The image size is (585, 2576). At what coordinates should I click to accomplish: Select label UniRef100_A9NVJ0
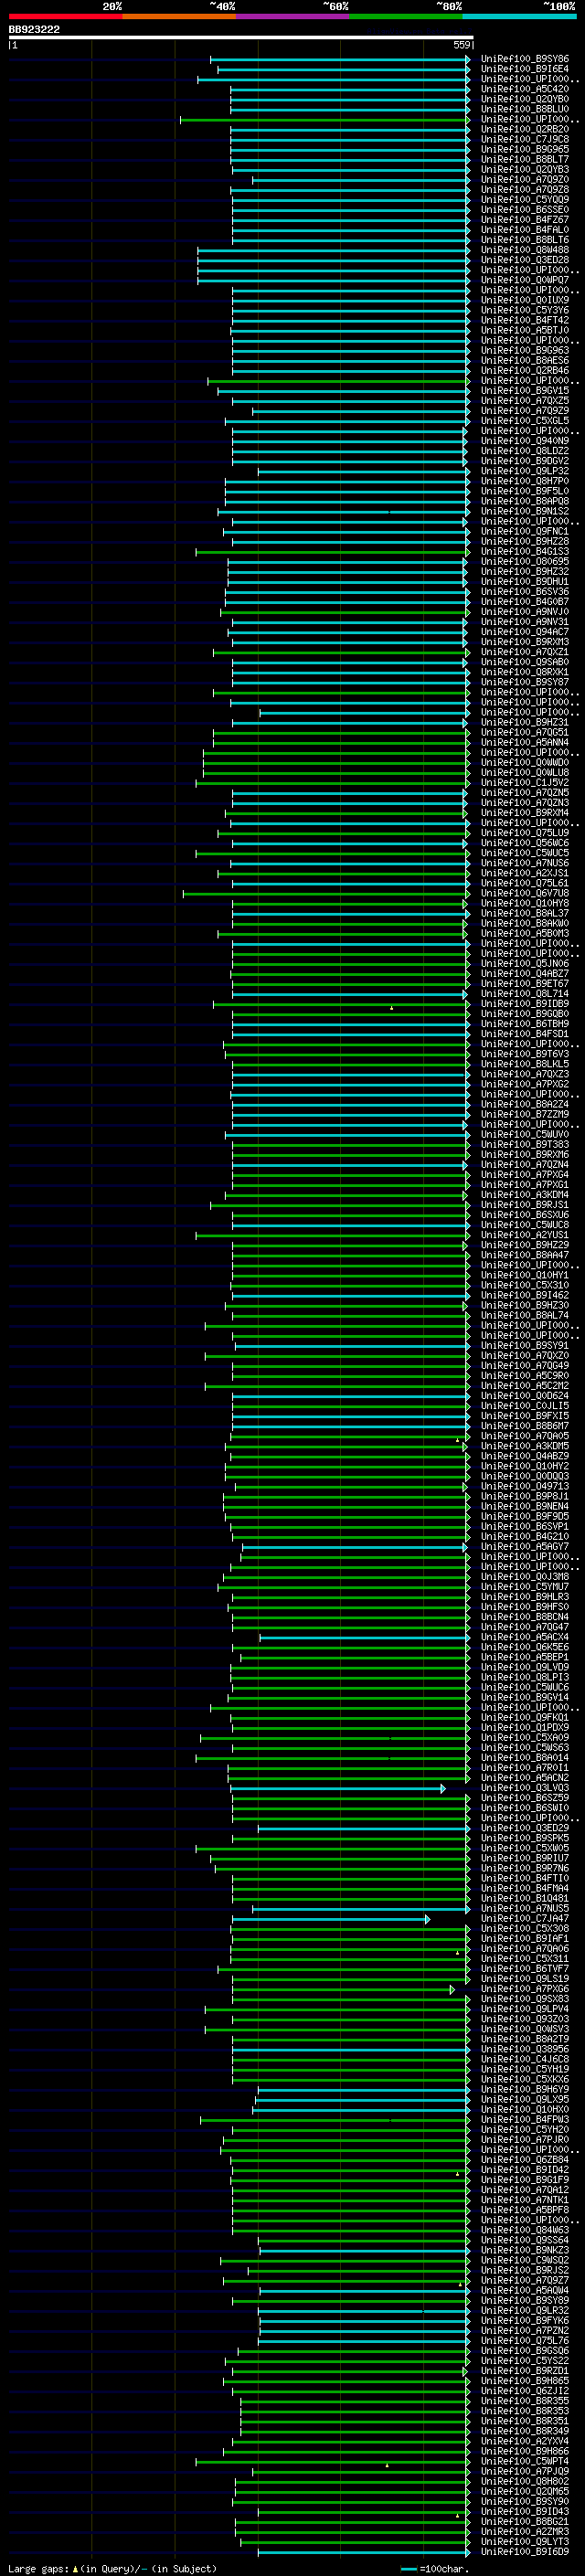(x=524, y=612)
